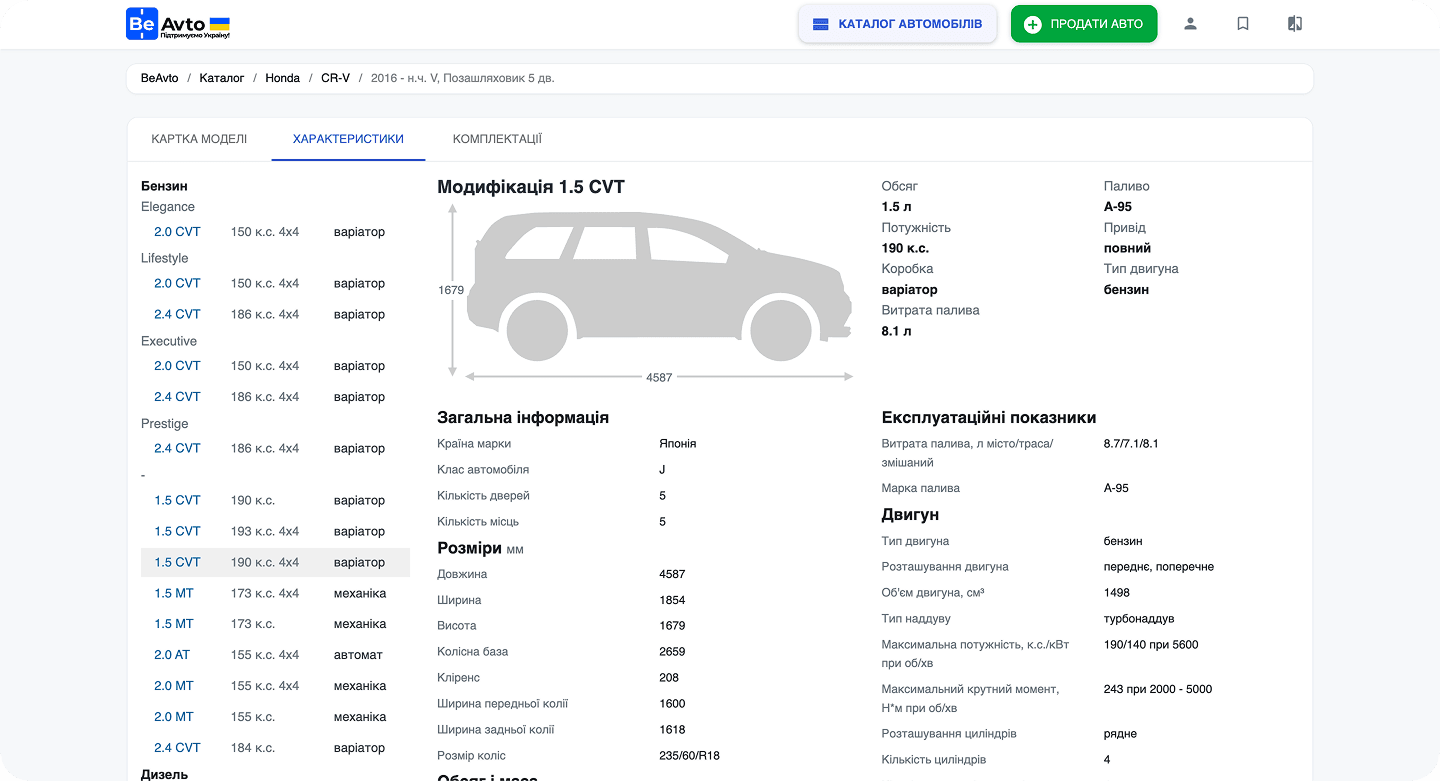Choose 2.4 CVT under Lifestyle
The image size is (1440, 781).
click(177, 315)
